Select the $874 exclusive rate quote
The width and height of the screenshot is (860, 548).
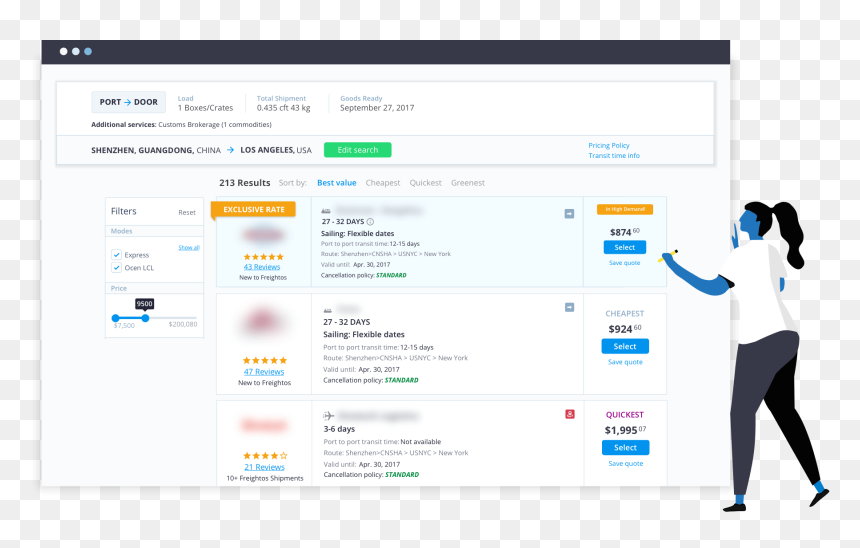point(625,247)
